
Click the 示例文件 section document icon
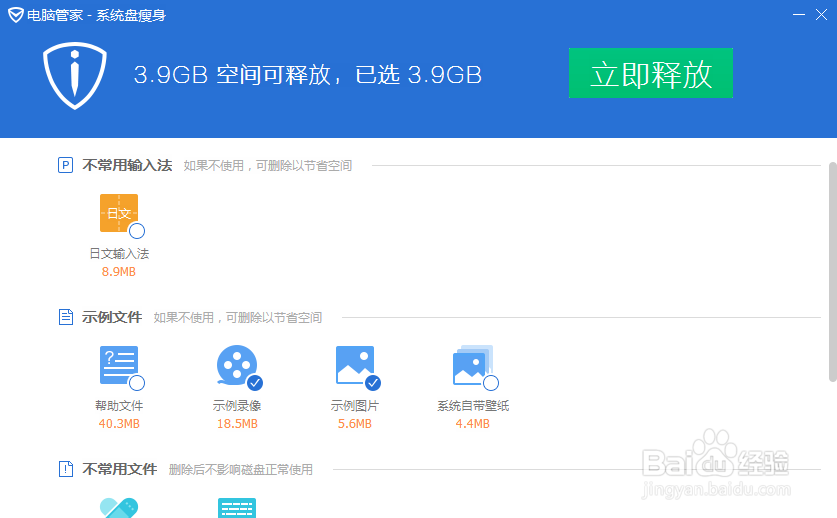[x=65, y=317]
